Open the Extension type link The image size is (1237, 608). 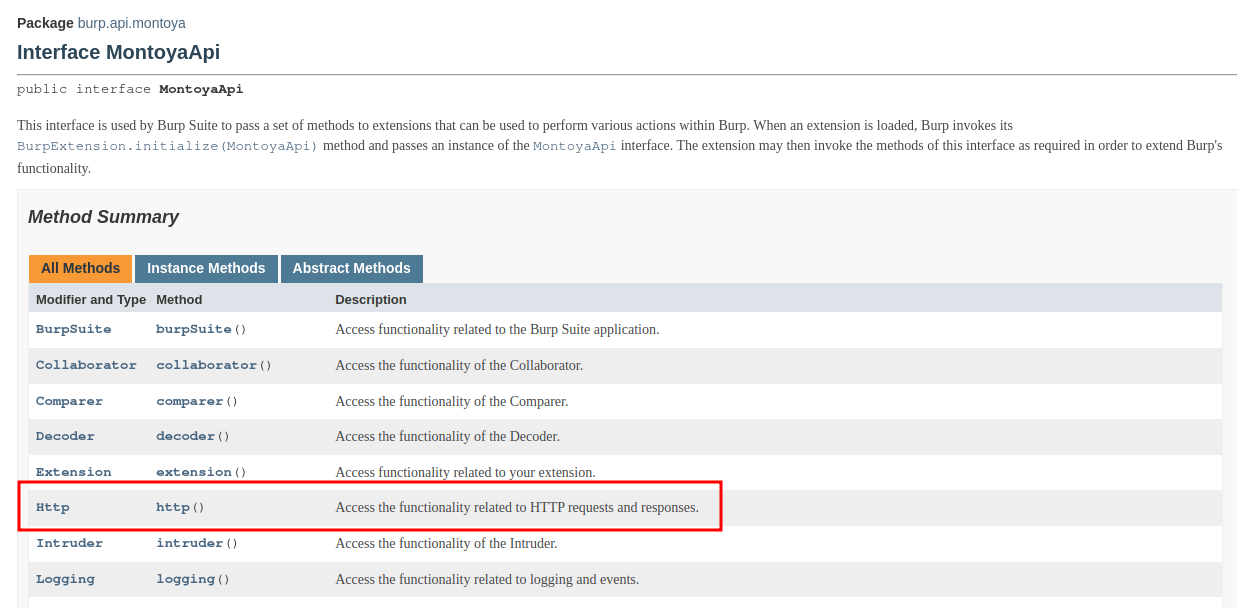73,472
